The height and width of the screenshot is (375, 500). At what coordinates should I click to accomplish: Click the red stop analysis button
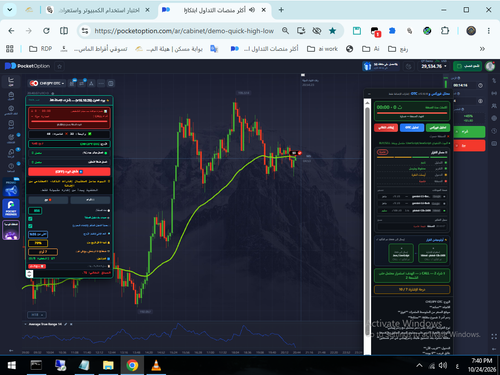coord(386,128)
